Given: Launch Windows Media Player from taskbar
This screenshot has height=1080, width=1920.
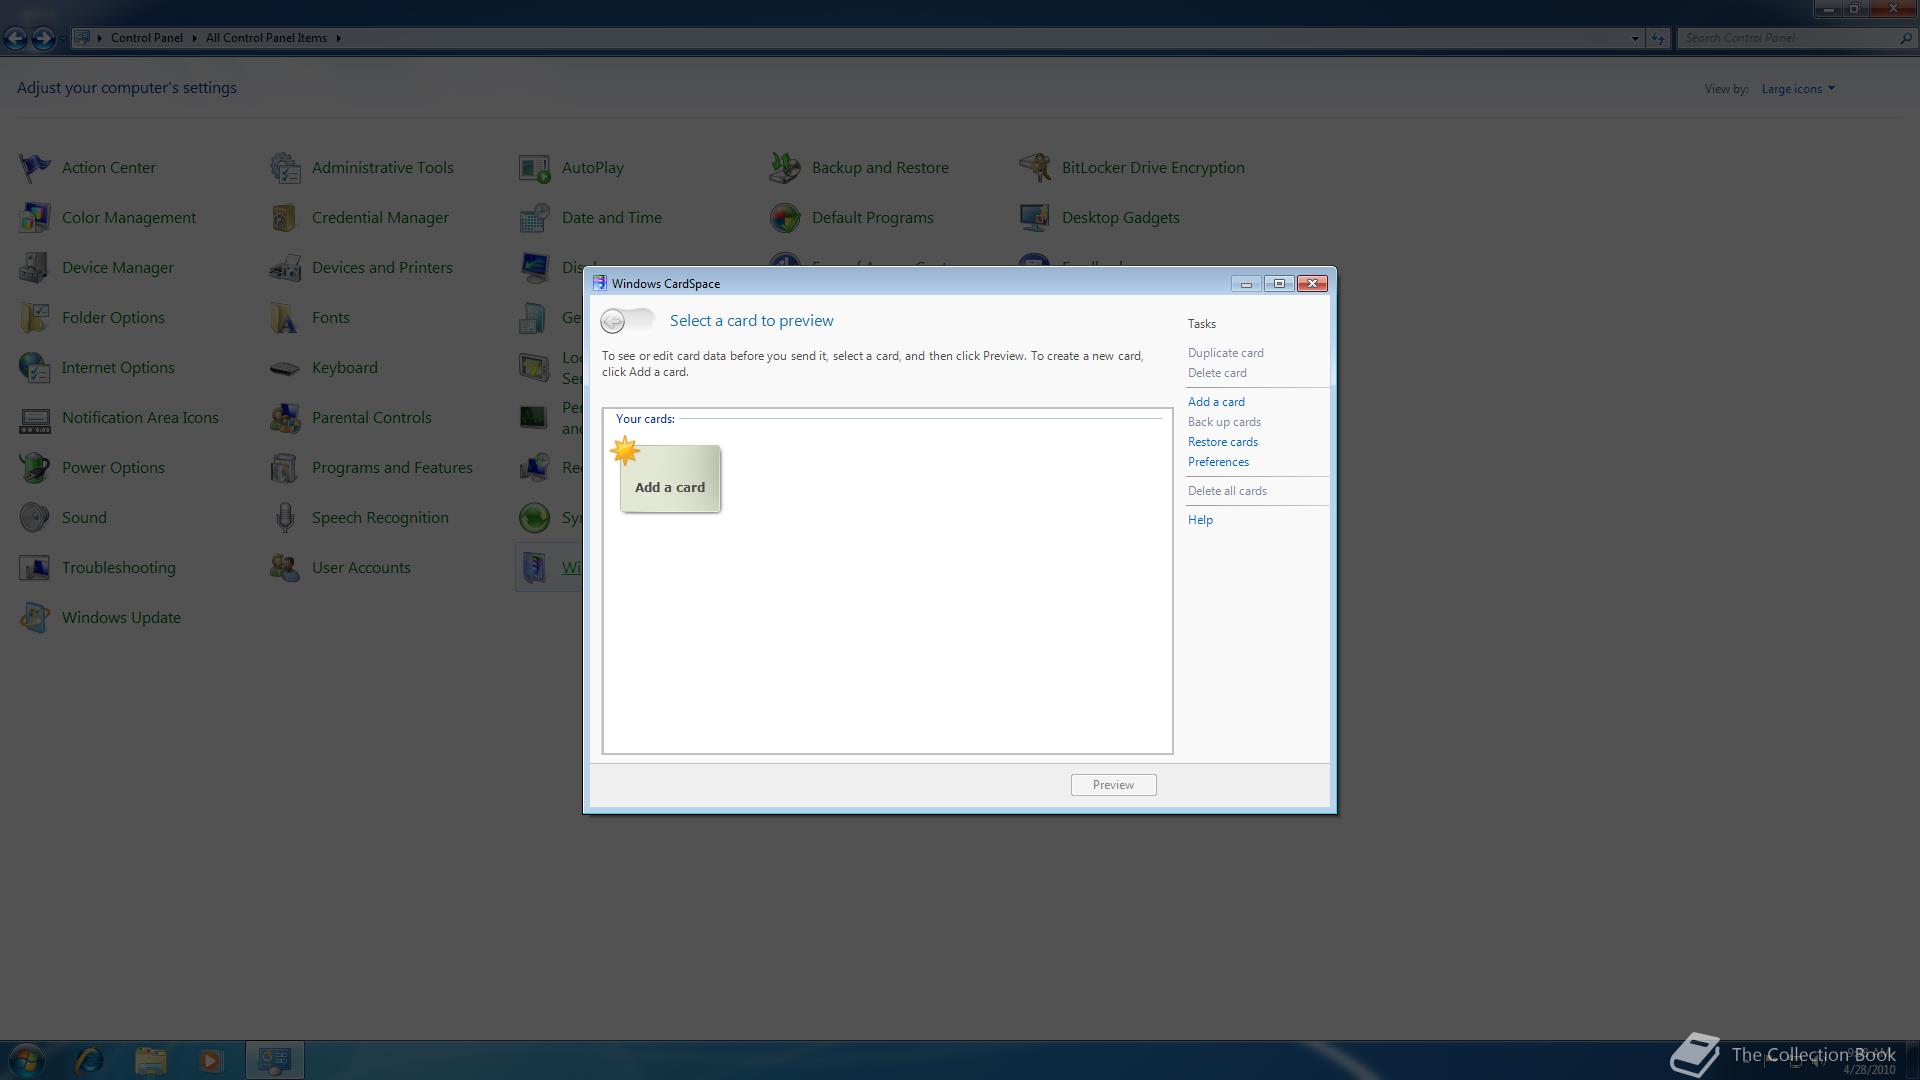Looking at the screenshot, I should pyautogui.click(x=210, y=1060).
